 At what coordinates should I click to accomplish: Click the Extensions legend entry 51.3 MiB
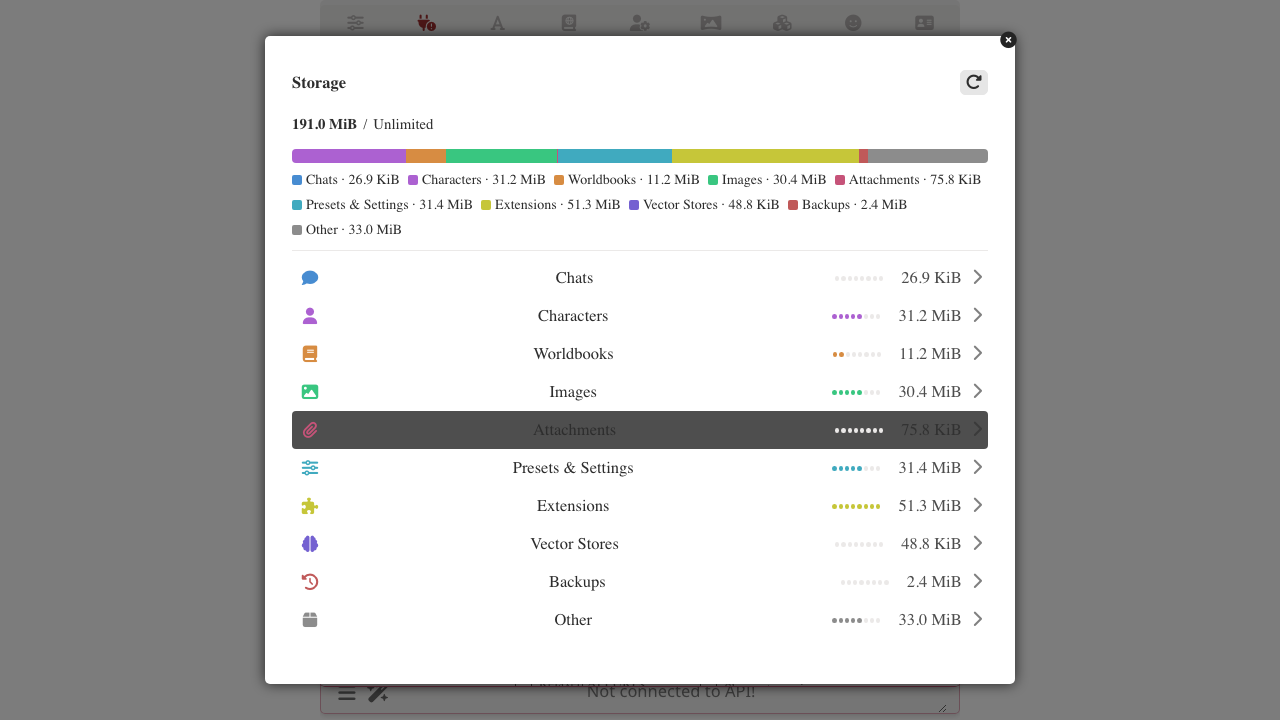(551, 205)
